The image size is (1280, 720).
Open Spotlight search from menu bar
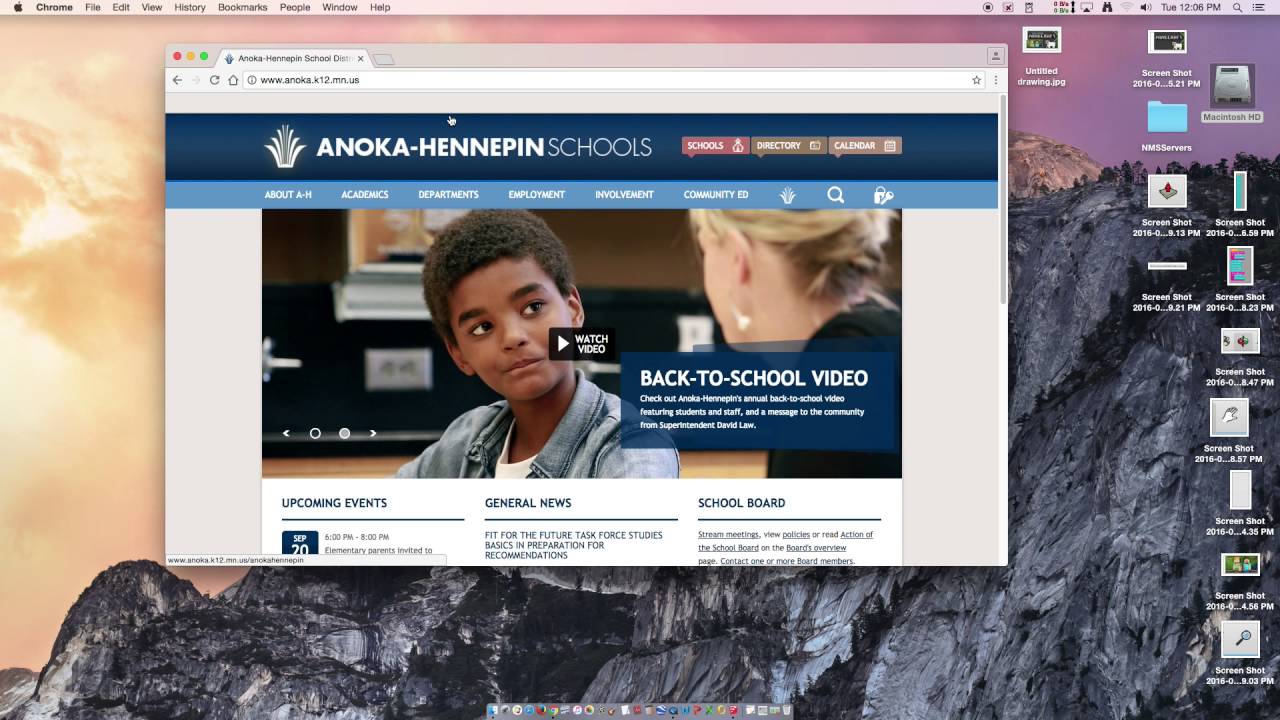click(x=1237, y=7)
